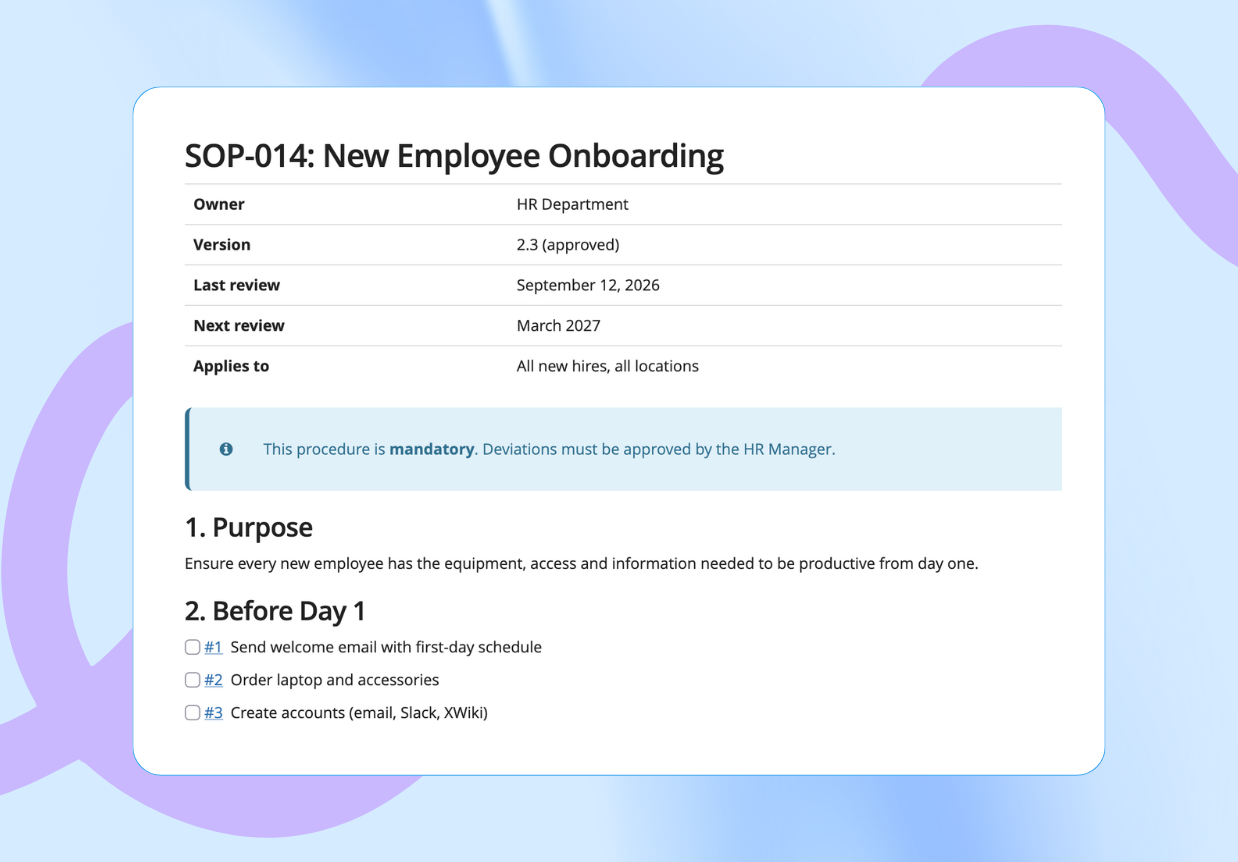This screenshot has height=862, width=1238.
Task: Tick the checkbox for Send welcome email
Action: click(192, 647)
